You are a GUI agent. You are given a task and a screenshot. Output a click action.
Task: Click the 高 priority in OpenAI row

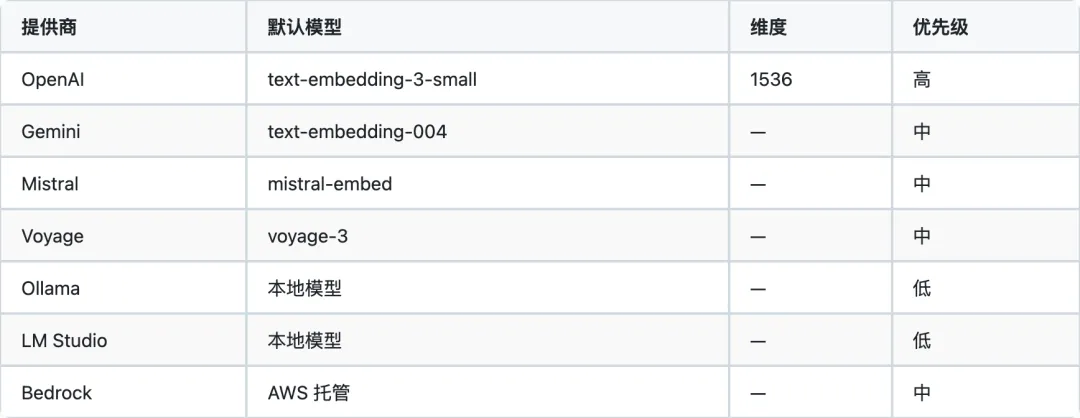(x=921, y=79)
